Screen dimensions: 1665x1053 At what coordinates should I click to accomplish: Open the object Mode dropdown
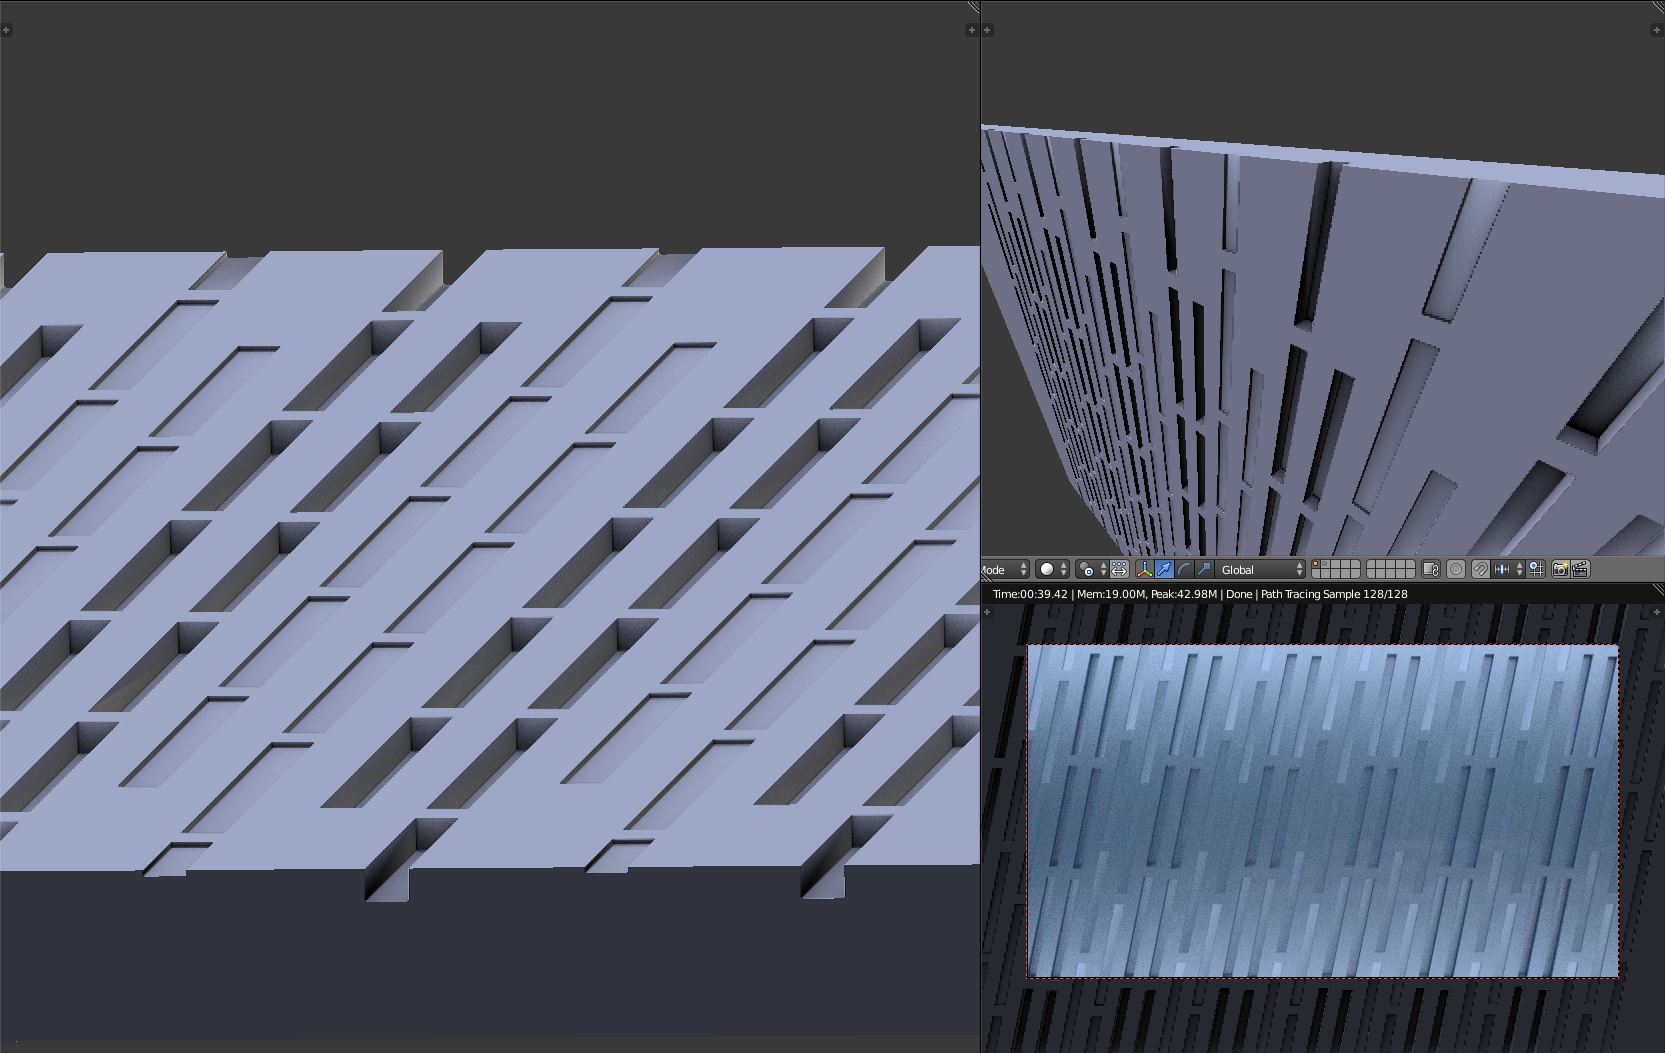click(1005, 569)
